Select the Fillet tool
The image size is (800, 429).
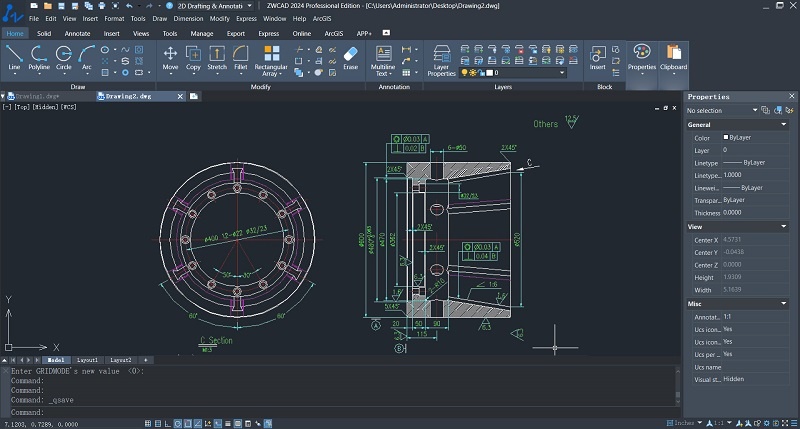point(241,56)
